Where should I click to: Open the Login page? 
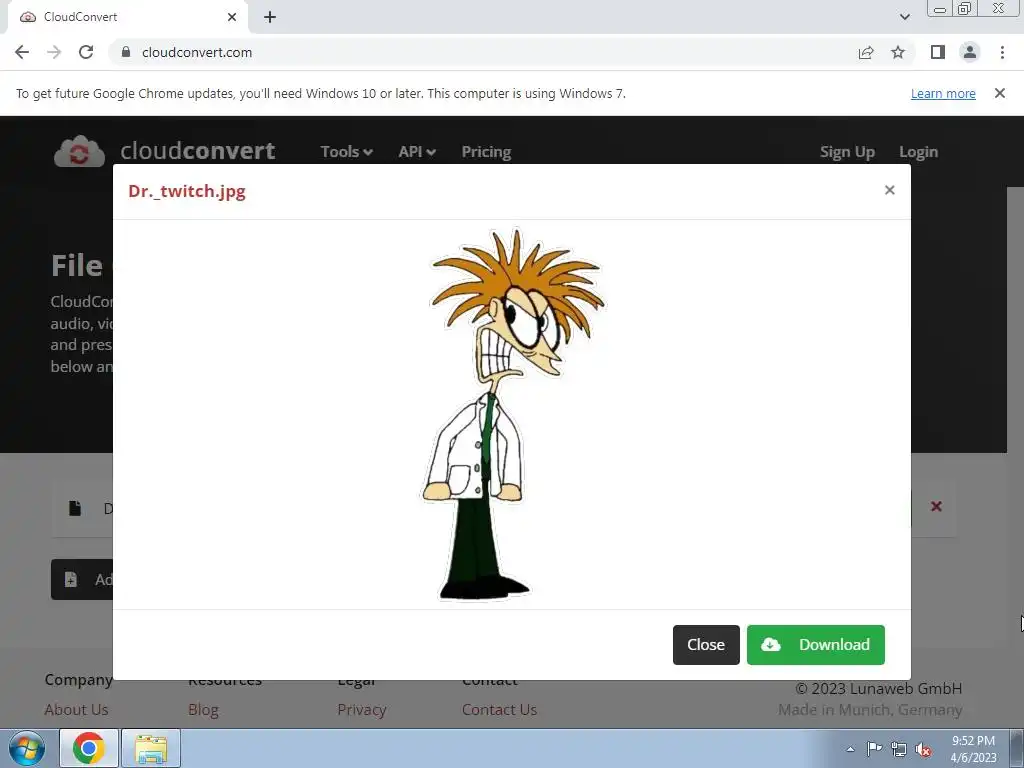point(918,152)
